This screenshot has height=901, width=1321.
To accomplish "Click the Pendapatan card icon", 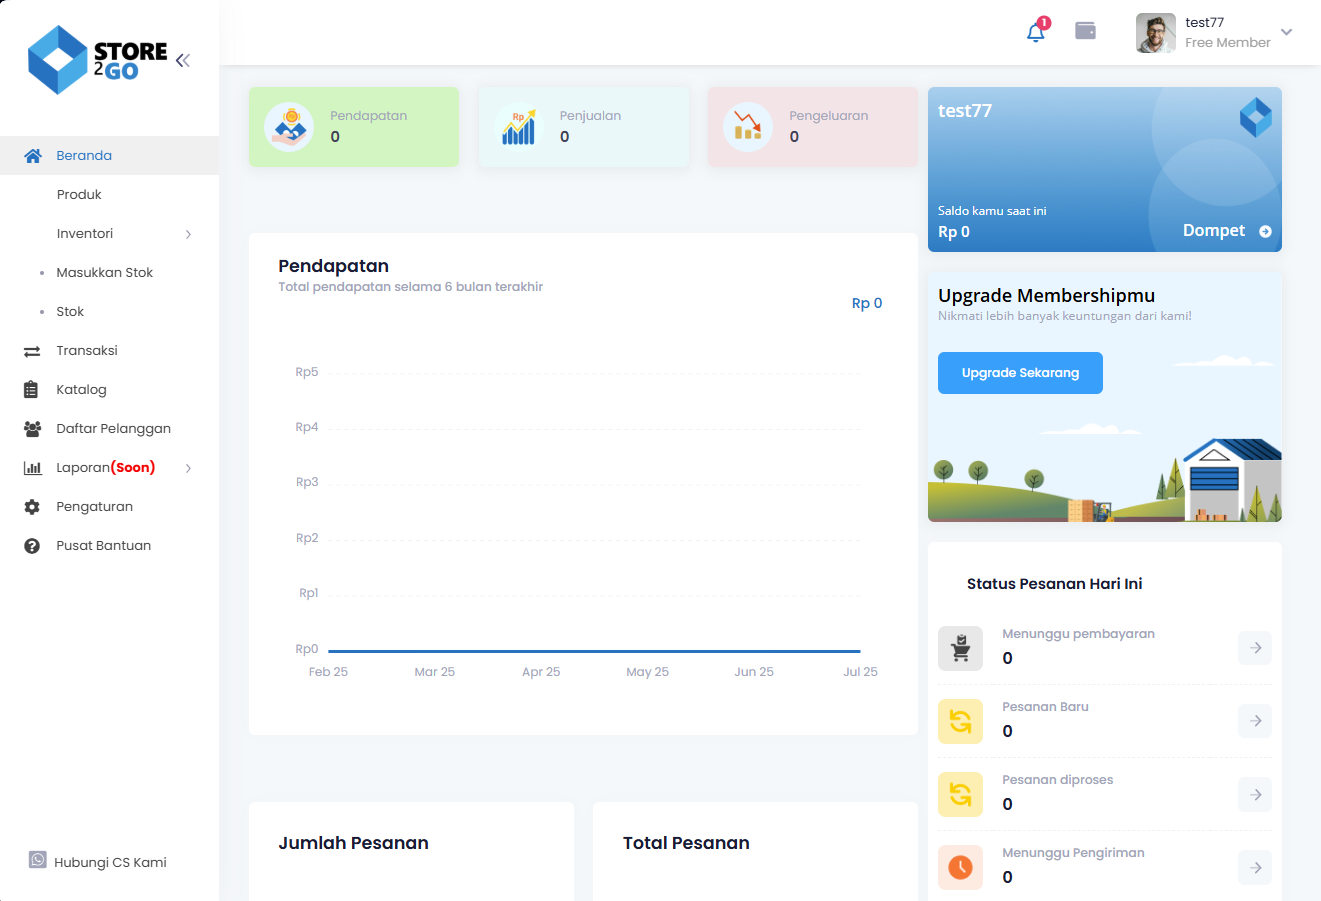I will (x=289, y=127).
